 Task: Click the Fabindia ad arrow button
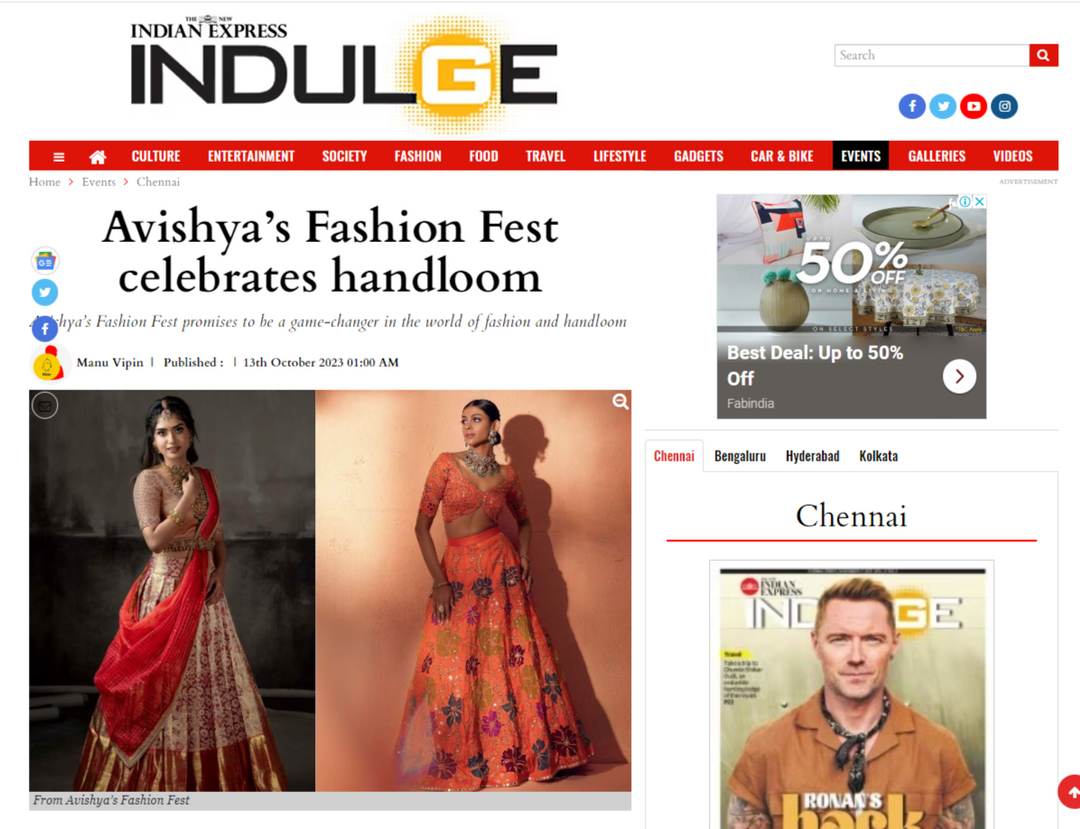click(x=959, y=377)
